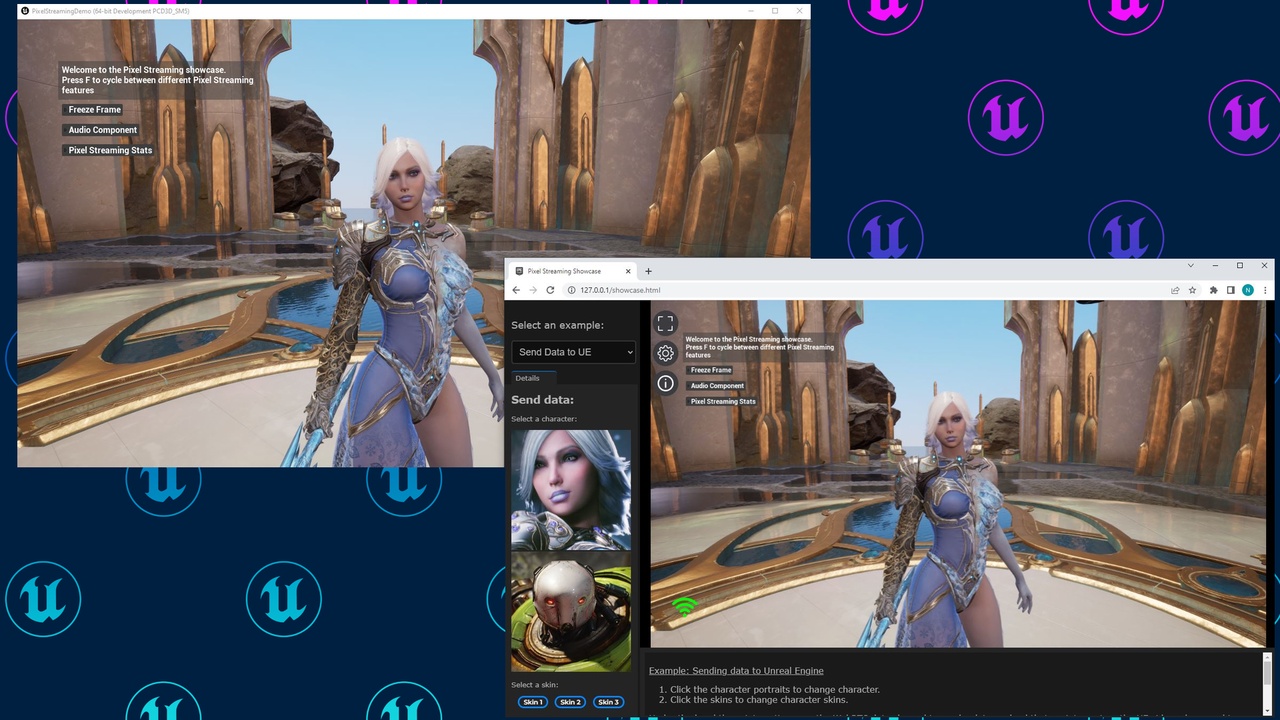Viewport: 1280px width, 720px height.
Task: Click the 'Select a character:' label
Action: click(x=544, y=419)
